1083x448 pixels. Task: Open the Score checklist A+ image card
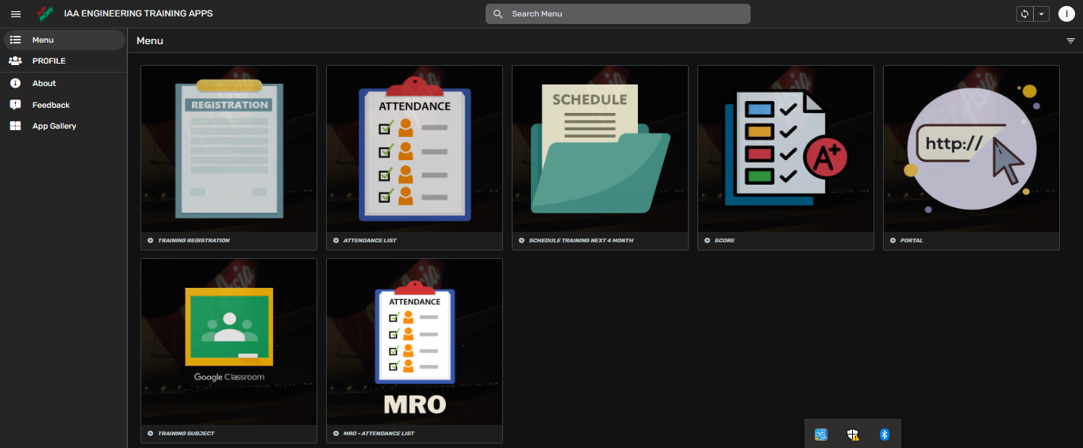pos(786,149)
